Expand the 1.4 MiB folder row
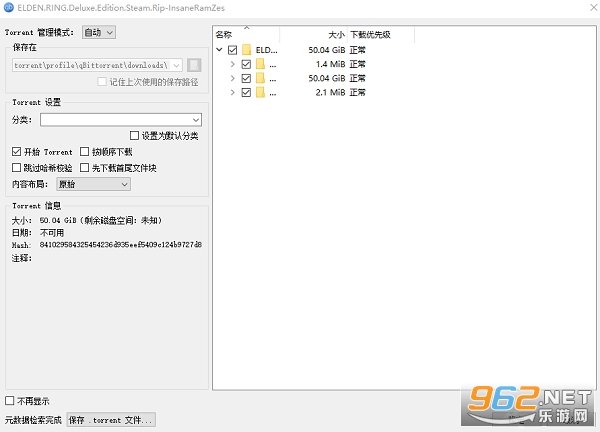The width and height of the screenshot is (600, 432). tap(233, 64)
